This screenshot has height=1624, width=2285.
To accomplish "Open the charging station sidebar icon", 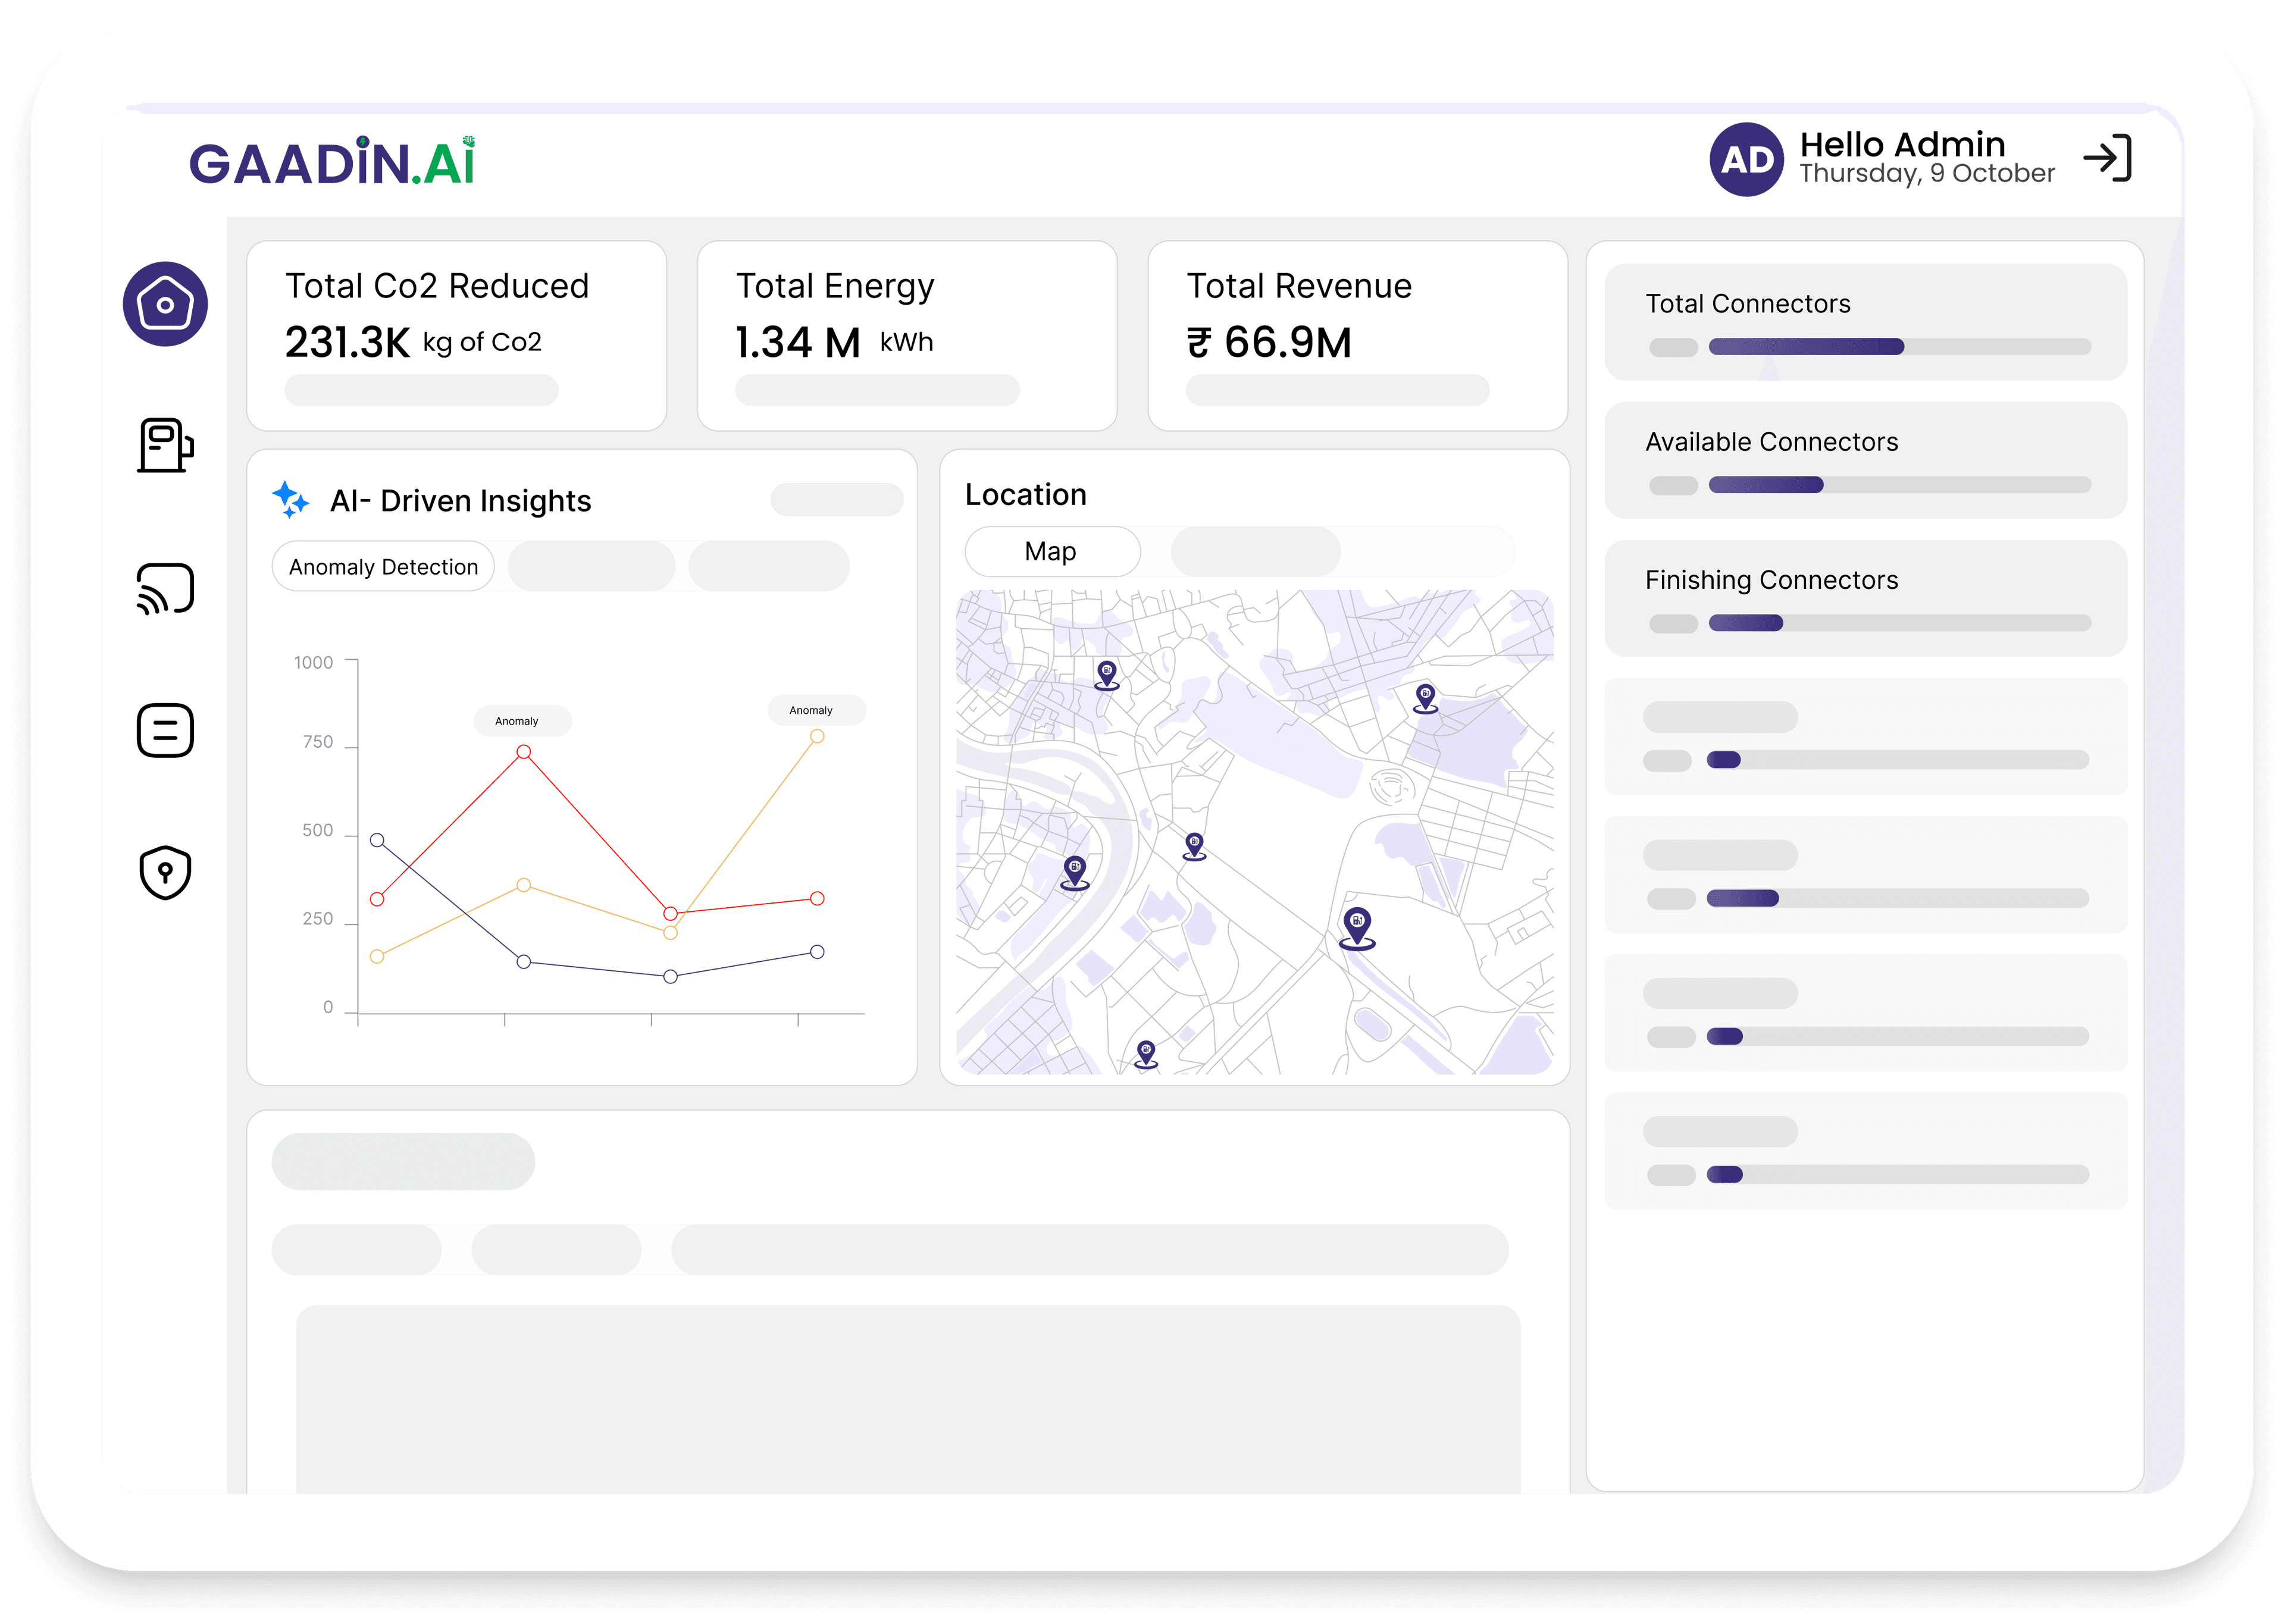I will tap(165, 445).
